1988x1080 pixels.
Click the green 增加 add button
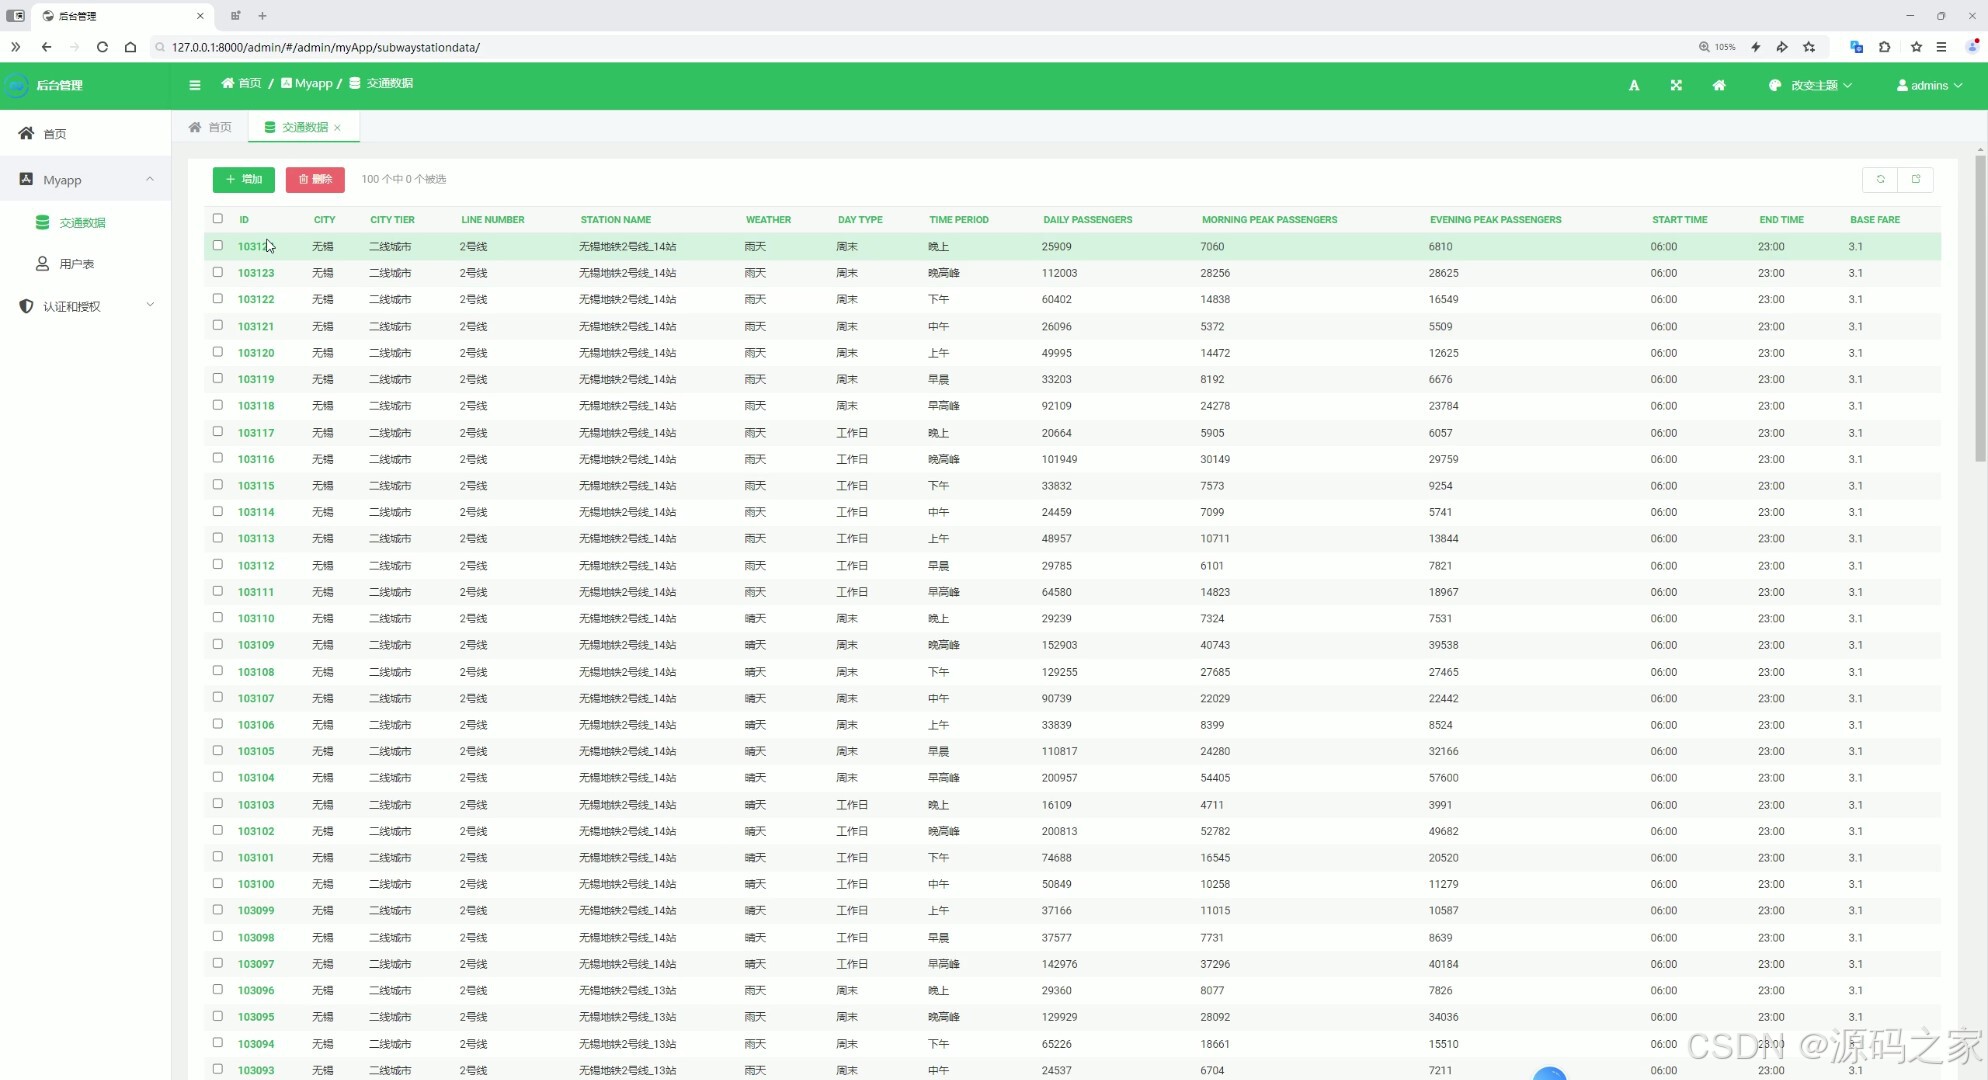tap(243, 179)
